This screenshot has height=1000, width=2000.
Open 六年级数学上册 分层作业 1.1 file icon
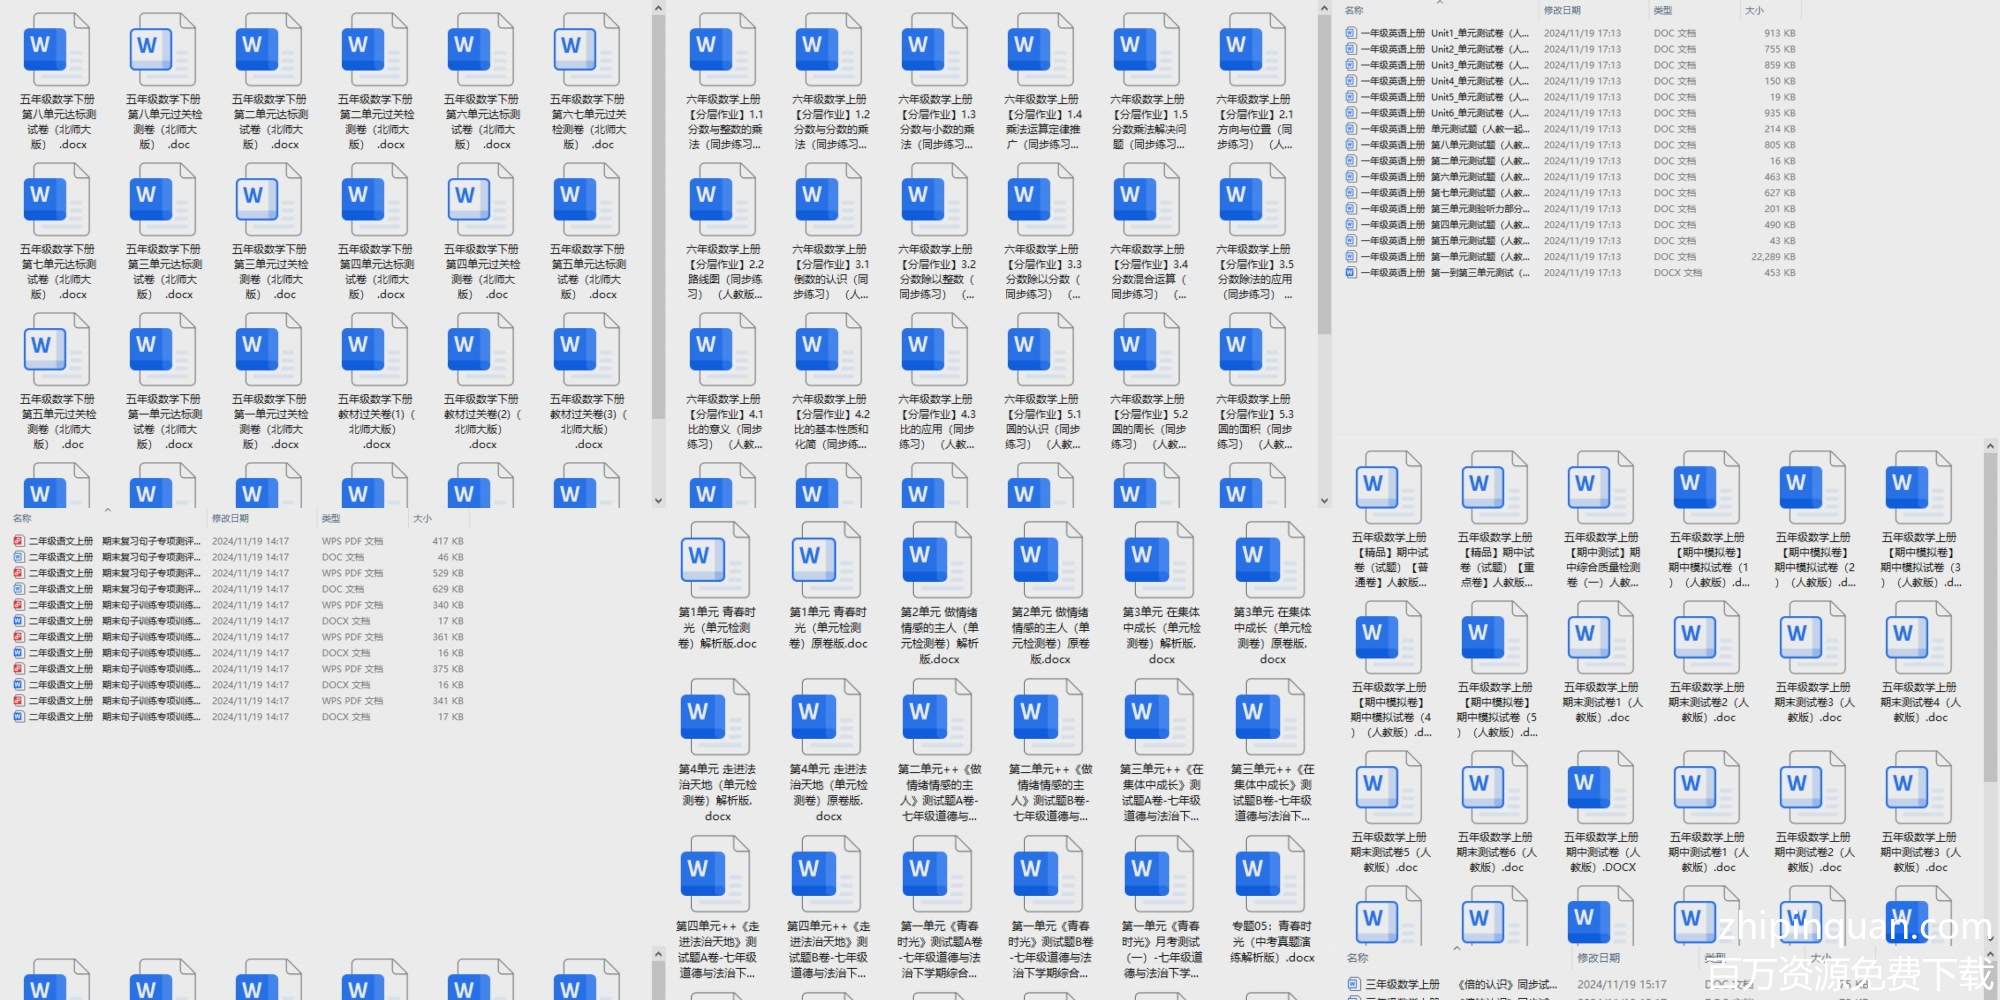[723, 50]
